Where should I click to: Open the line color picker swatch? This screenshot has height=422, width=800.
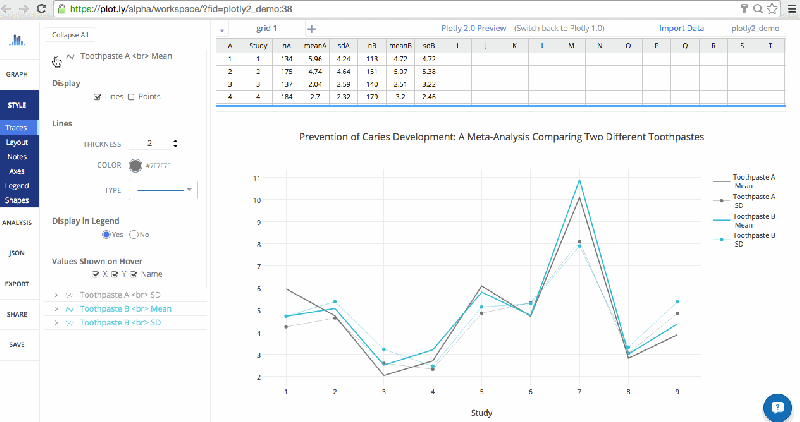pyautogui.click(x=135, y=165)
